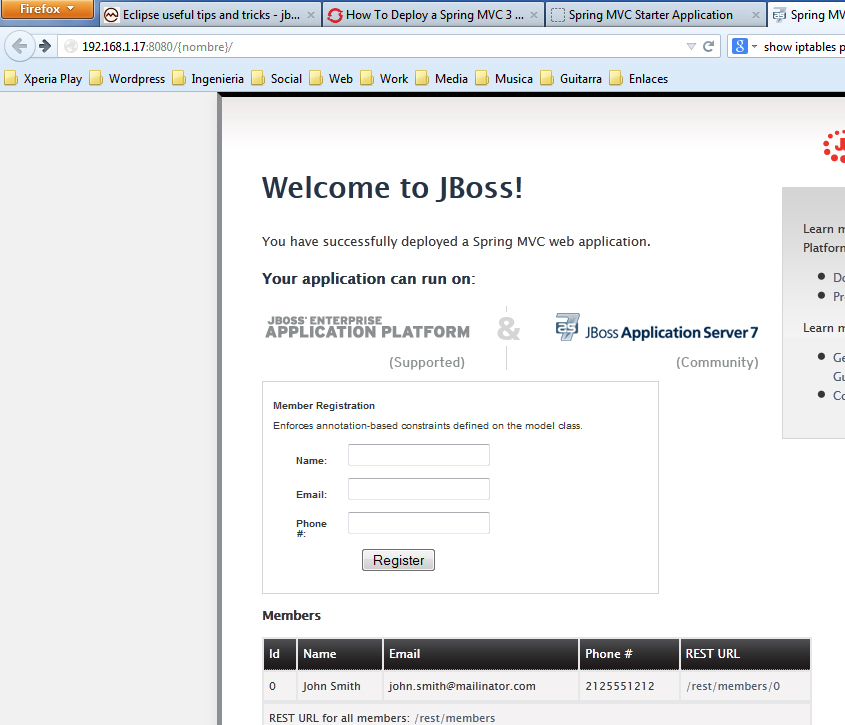Open the Work bookmark folder
This screenshot has width=845, height=725.
tap(384, 79)
